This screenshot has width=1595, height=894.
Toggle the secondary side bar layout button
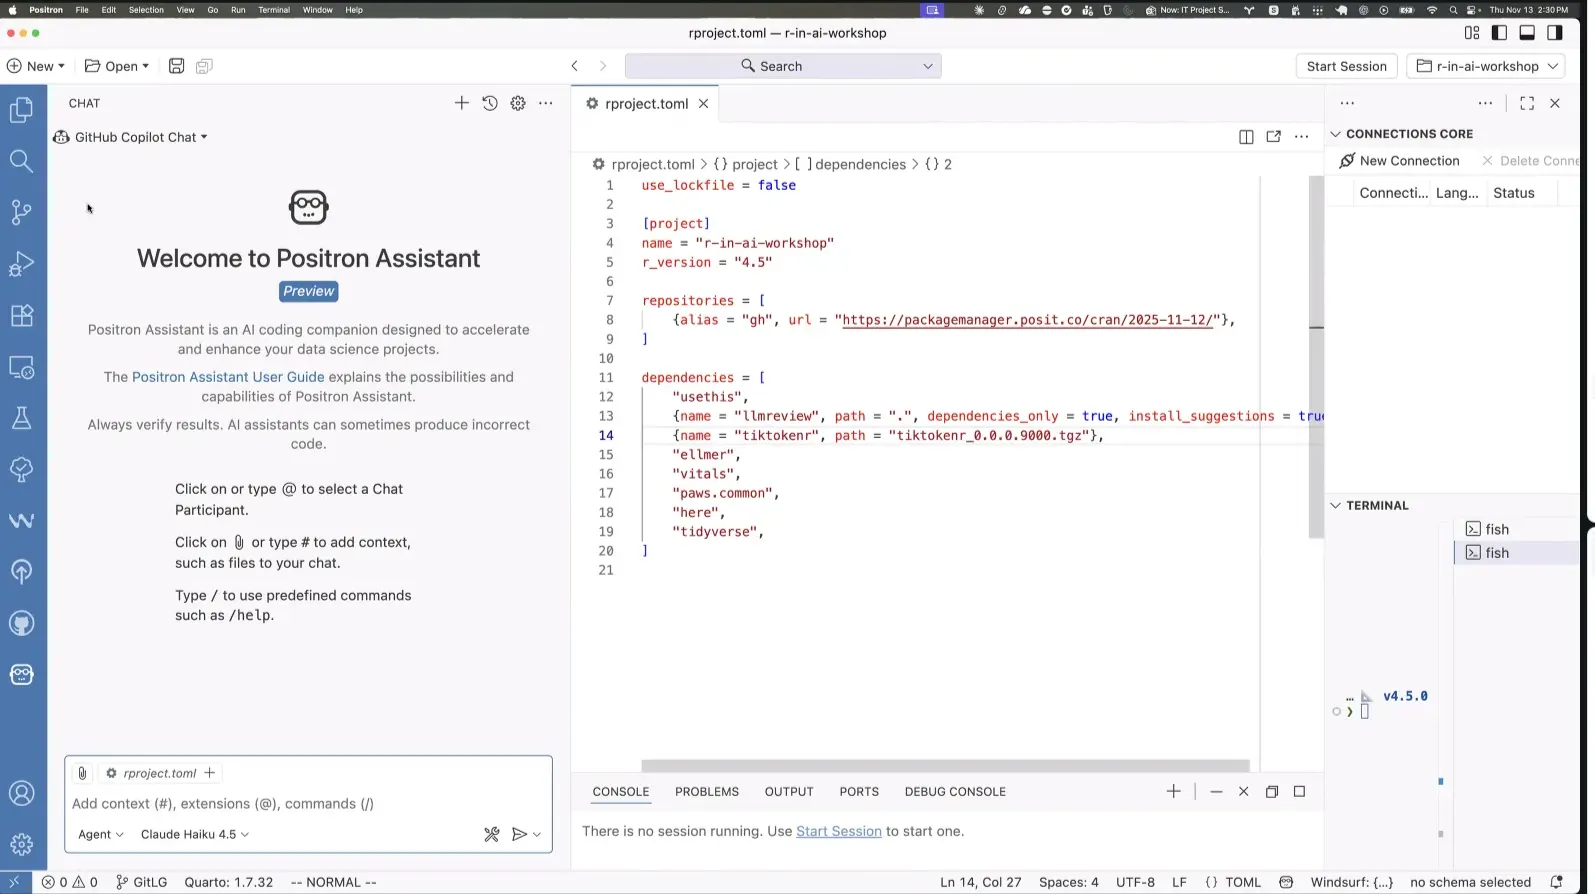pyautogui.click(x=1554, y=33)
